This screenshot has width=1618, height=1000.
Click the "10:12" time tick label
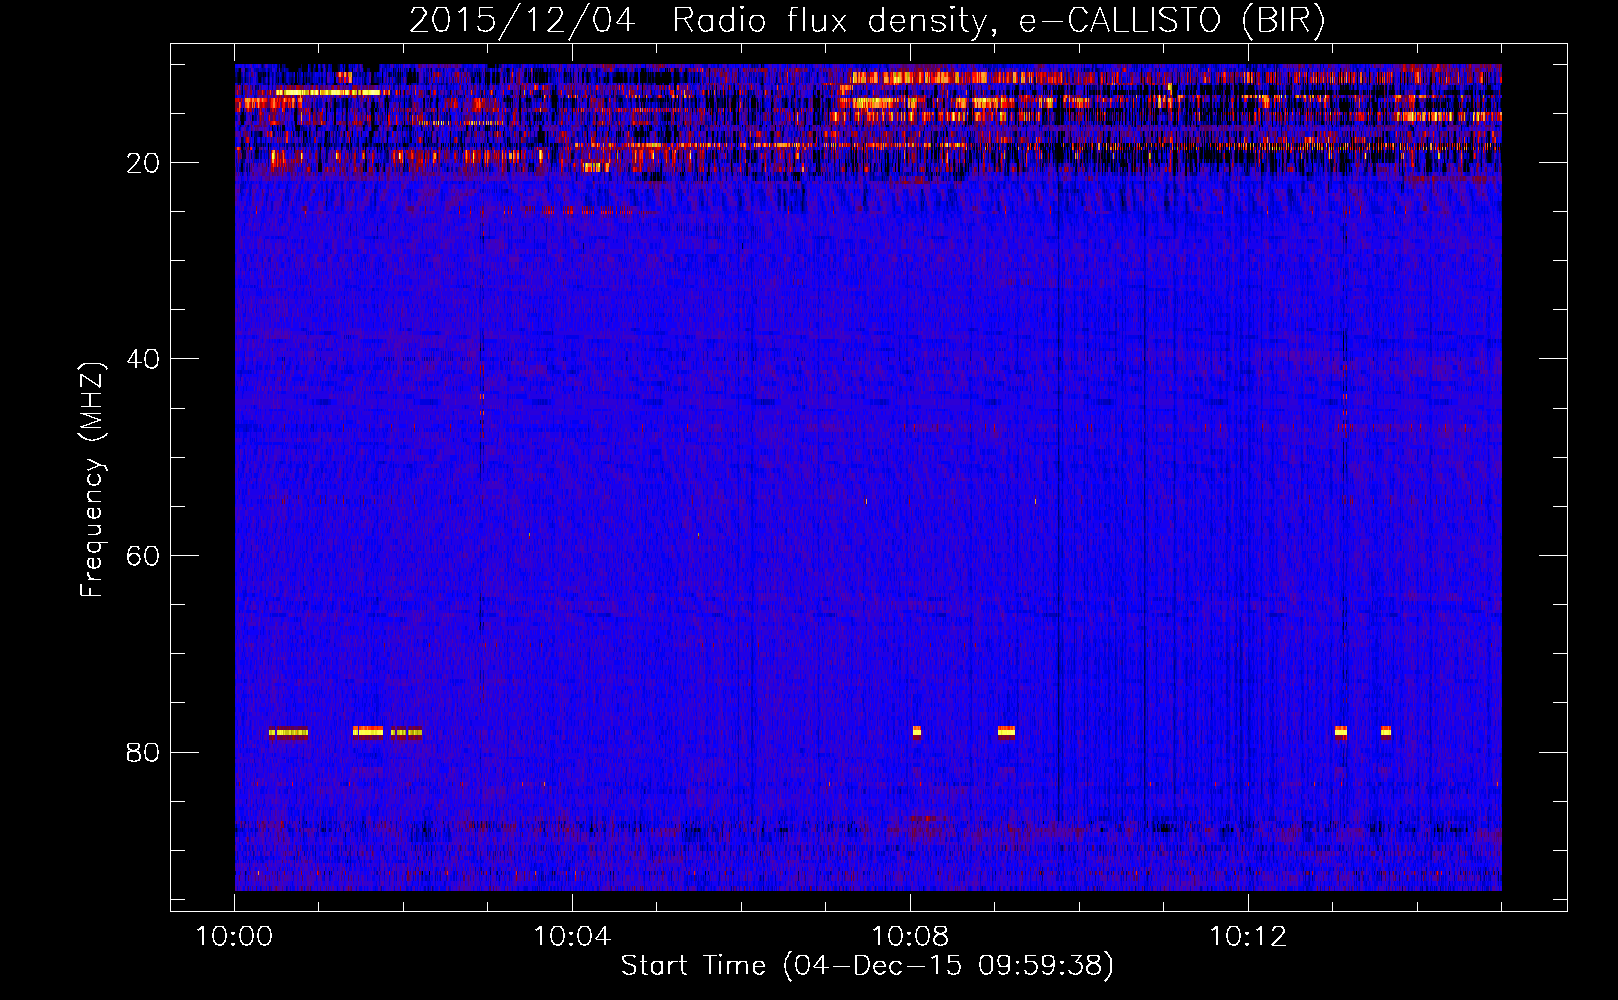coord(1248,937)
